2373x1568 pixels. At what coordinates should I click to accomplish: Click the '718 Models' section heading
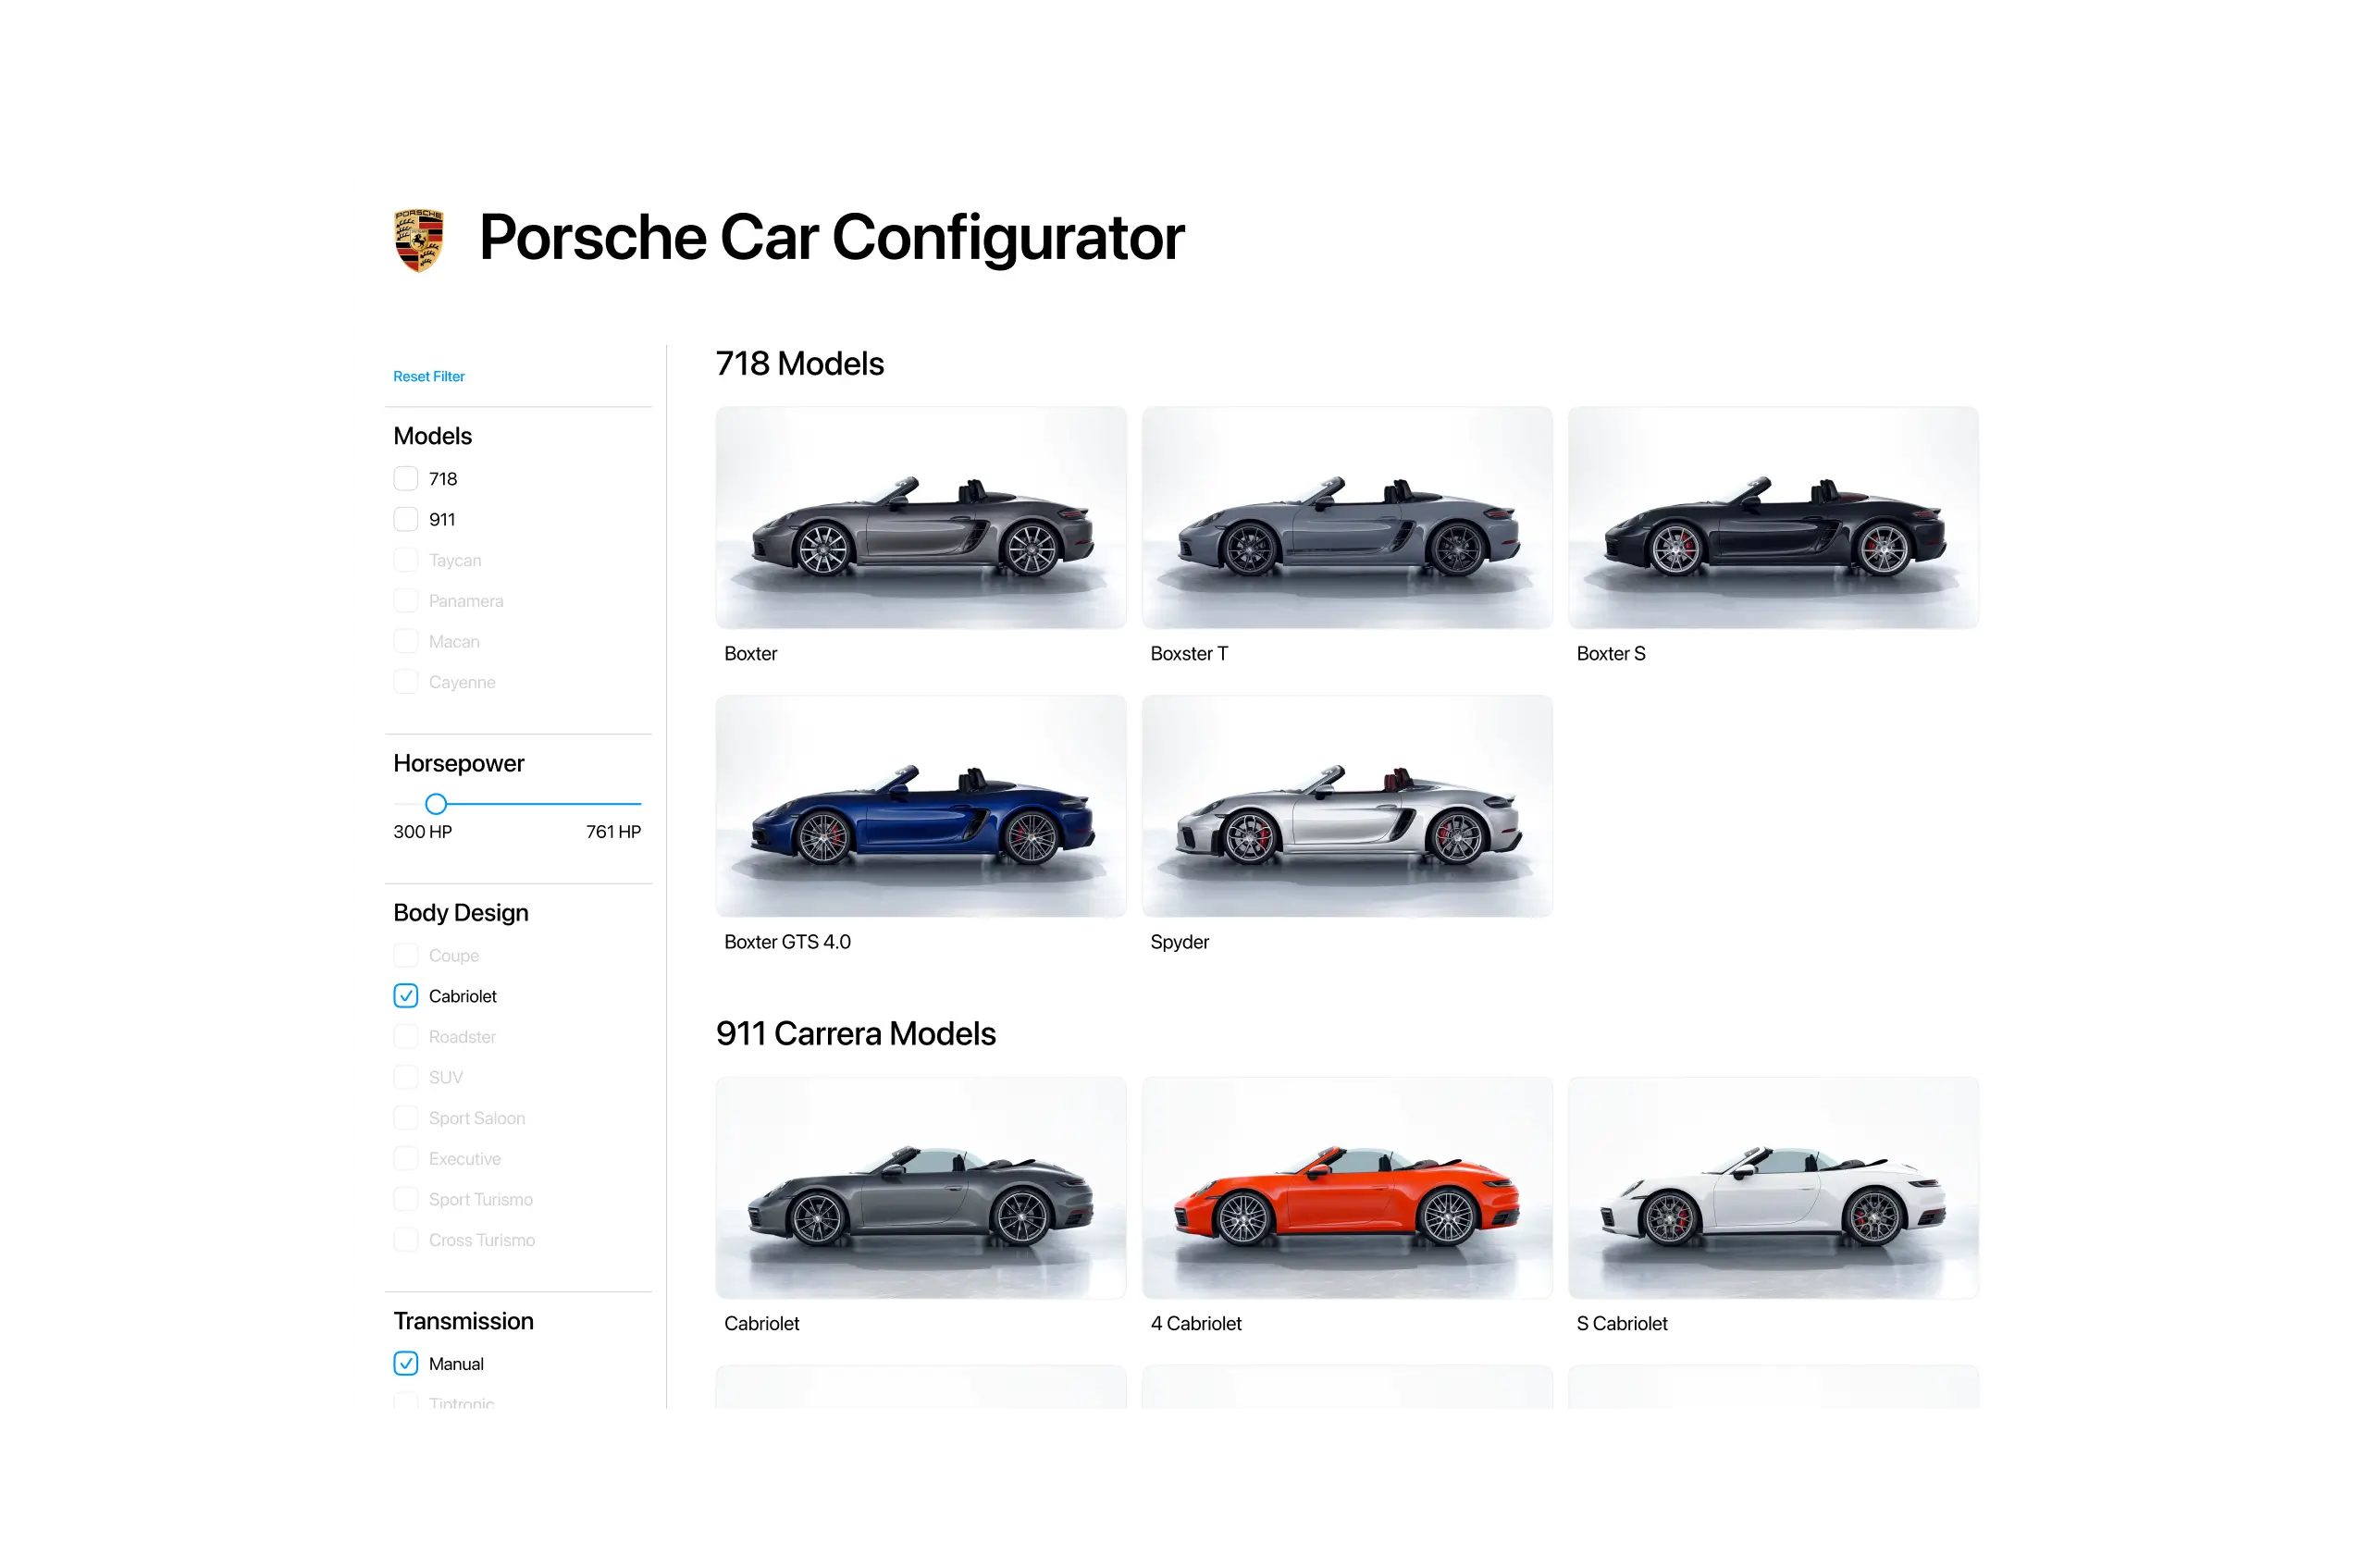coord(800,364)
